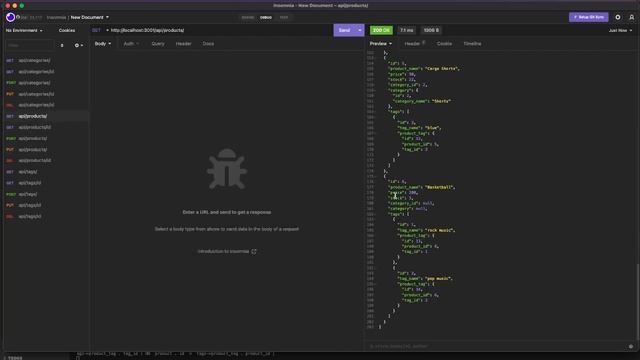Open the Cookies manager
Screen dimensions: 640x360
67,30
